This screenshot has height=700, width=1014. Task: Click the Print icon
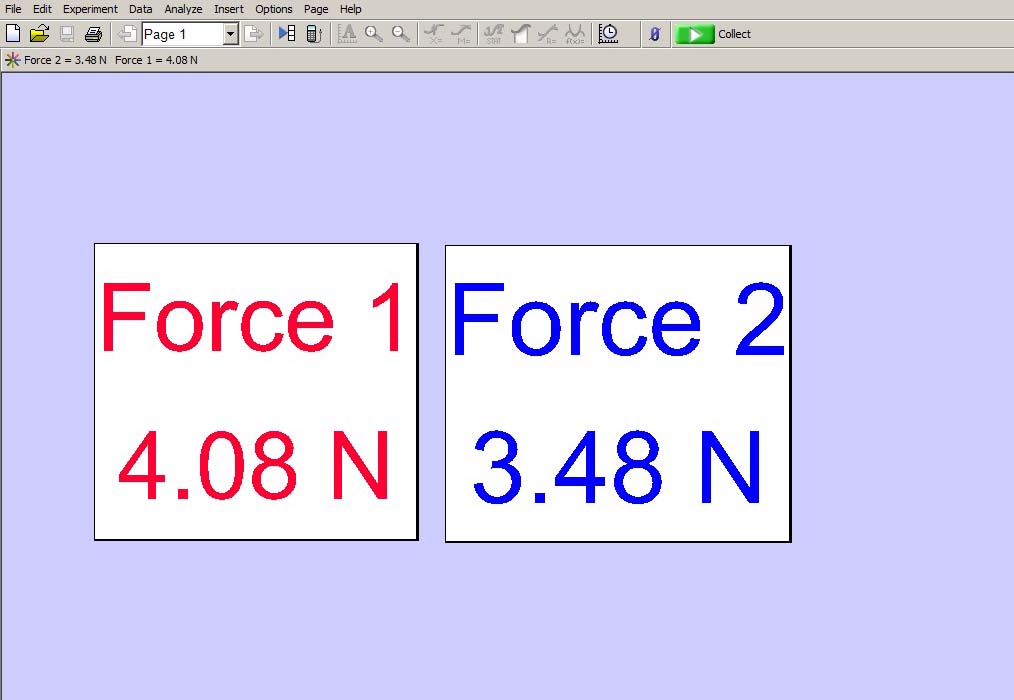(93, 34)
